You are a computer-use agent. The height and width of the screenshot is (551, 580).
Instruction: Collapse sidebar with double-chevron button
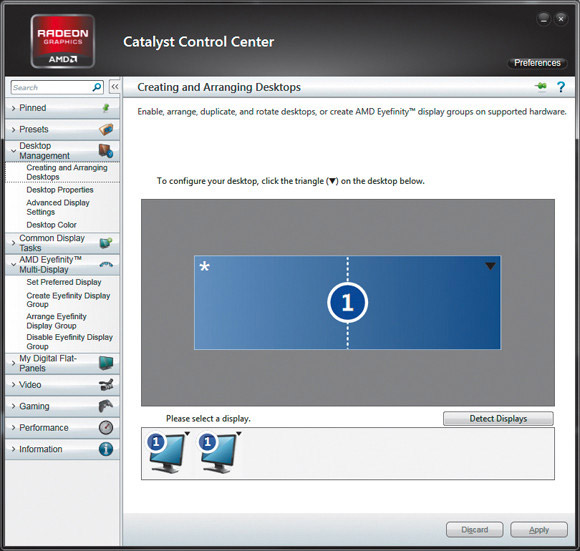tap(115, 87)
